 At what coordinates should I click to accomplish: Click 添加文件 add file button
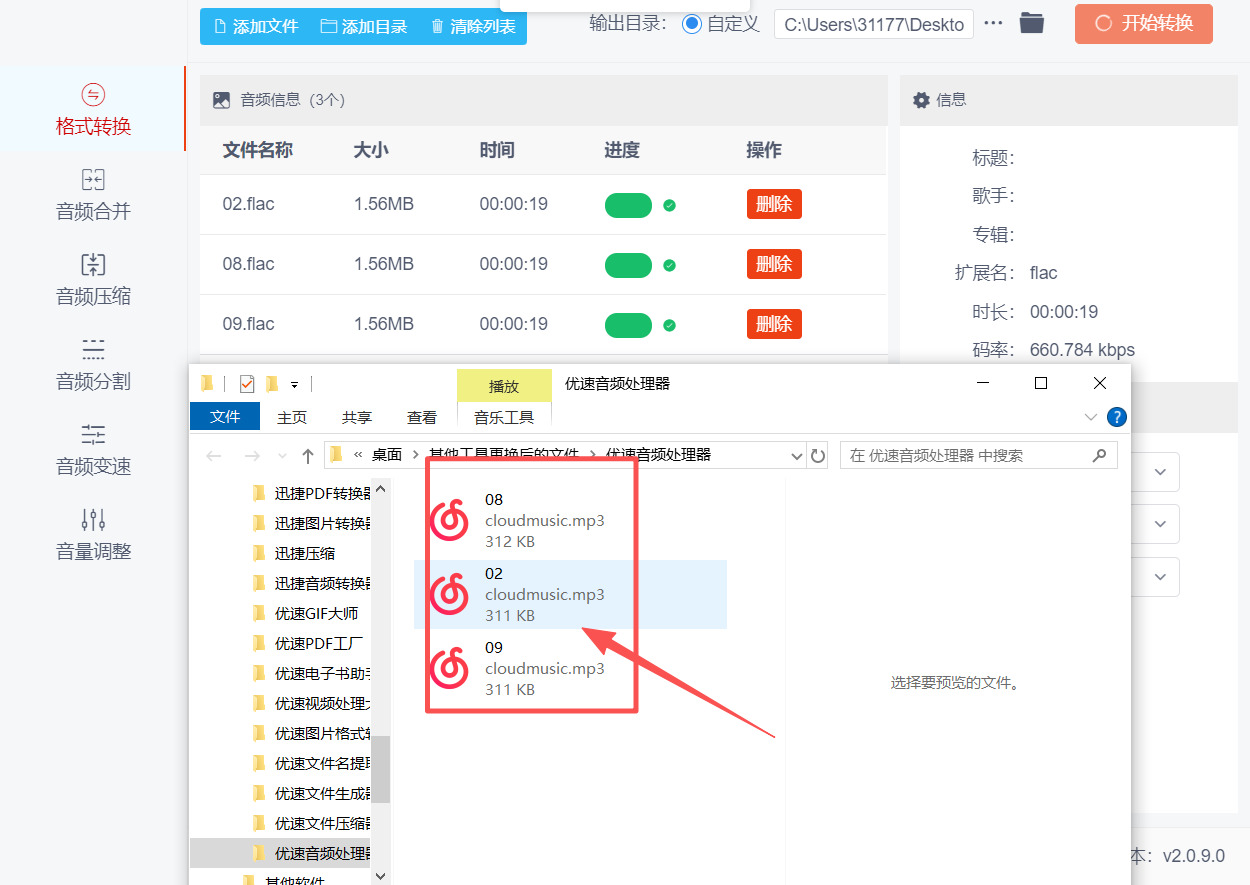[256, 26]
